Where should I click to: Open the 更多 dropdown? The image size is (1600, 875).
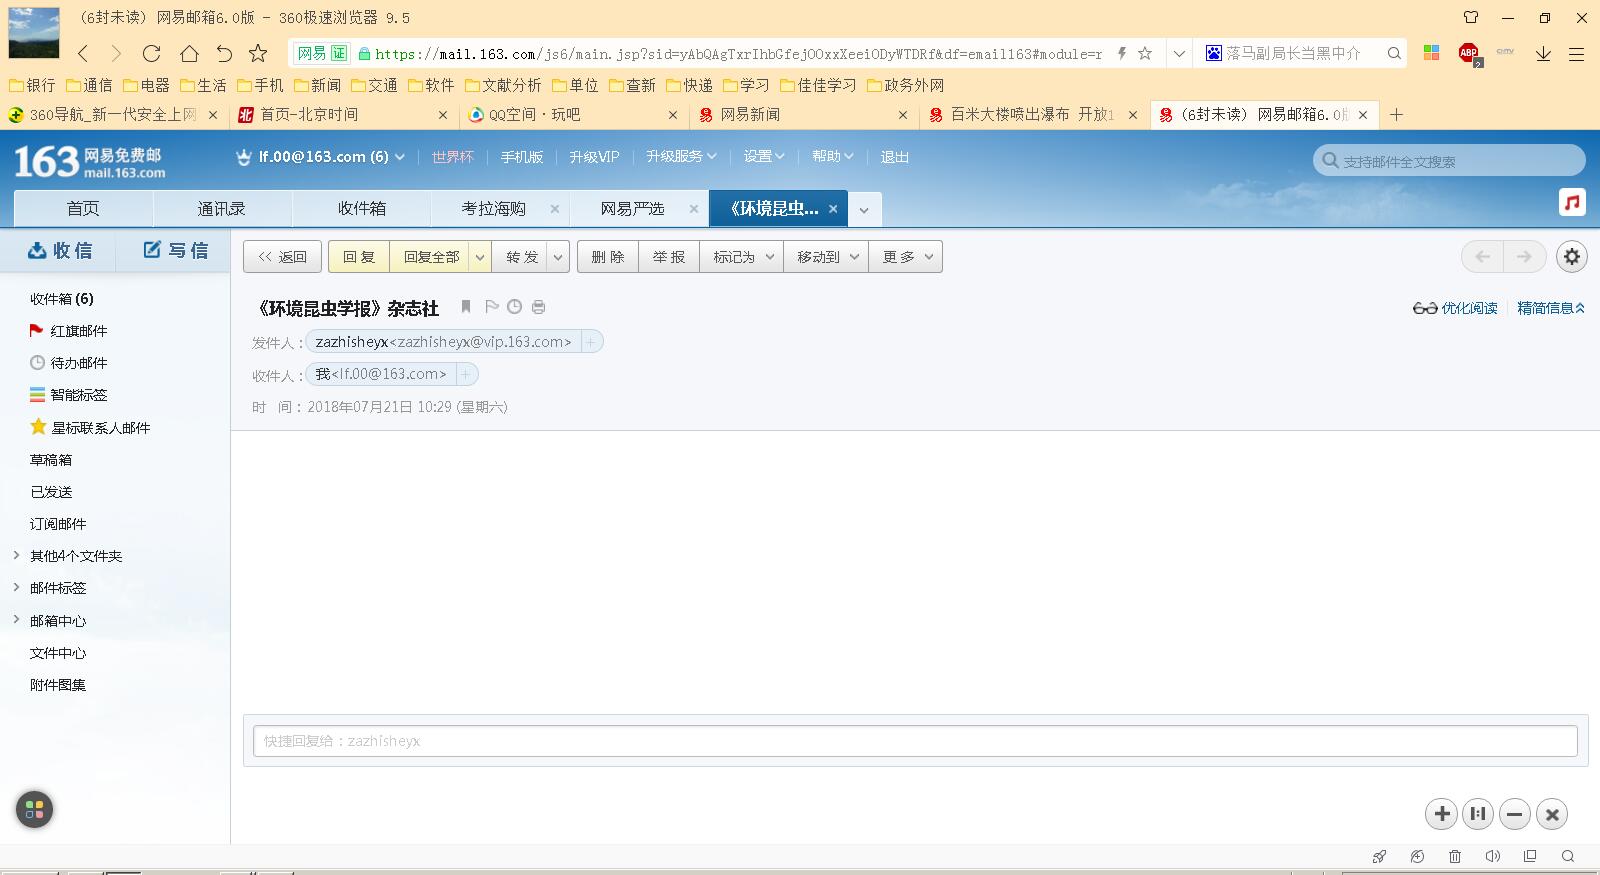pyautogui.click(x=906, y=257)
